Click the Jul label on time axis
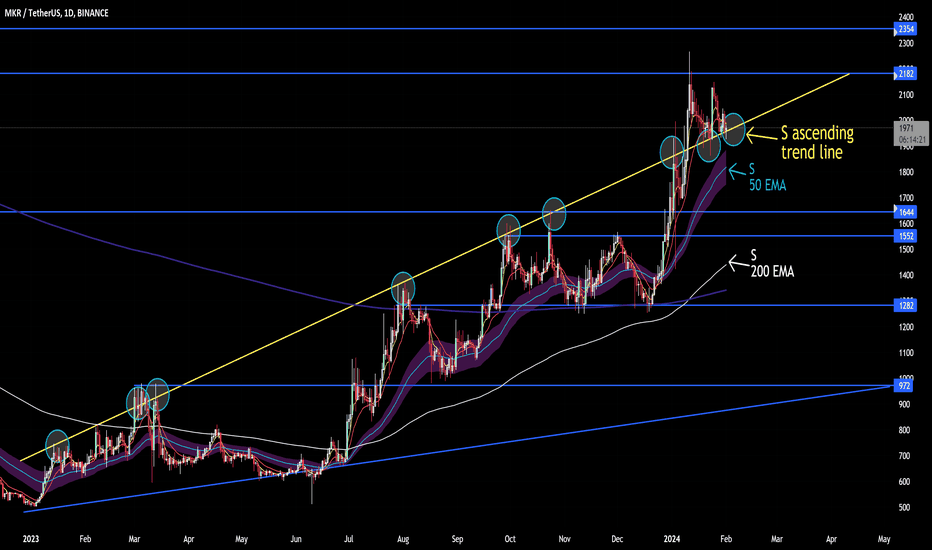 tap(349, 539)
